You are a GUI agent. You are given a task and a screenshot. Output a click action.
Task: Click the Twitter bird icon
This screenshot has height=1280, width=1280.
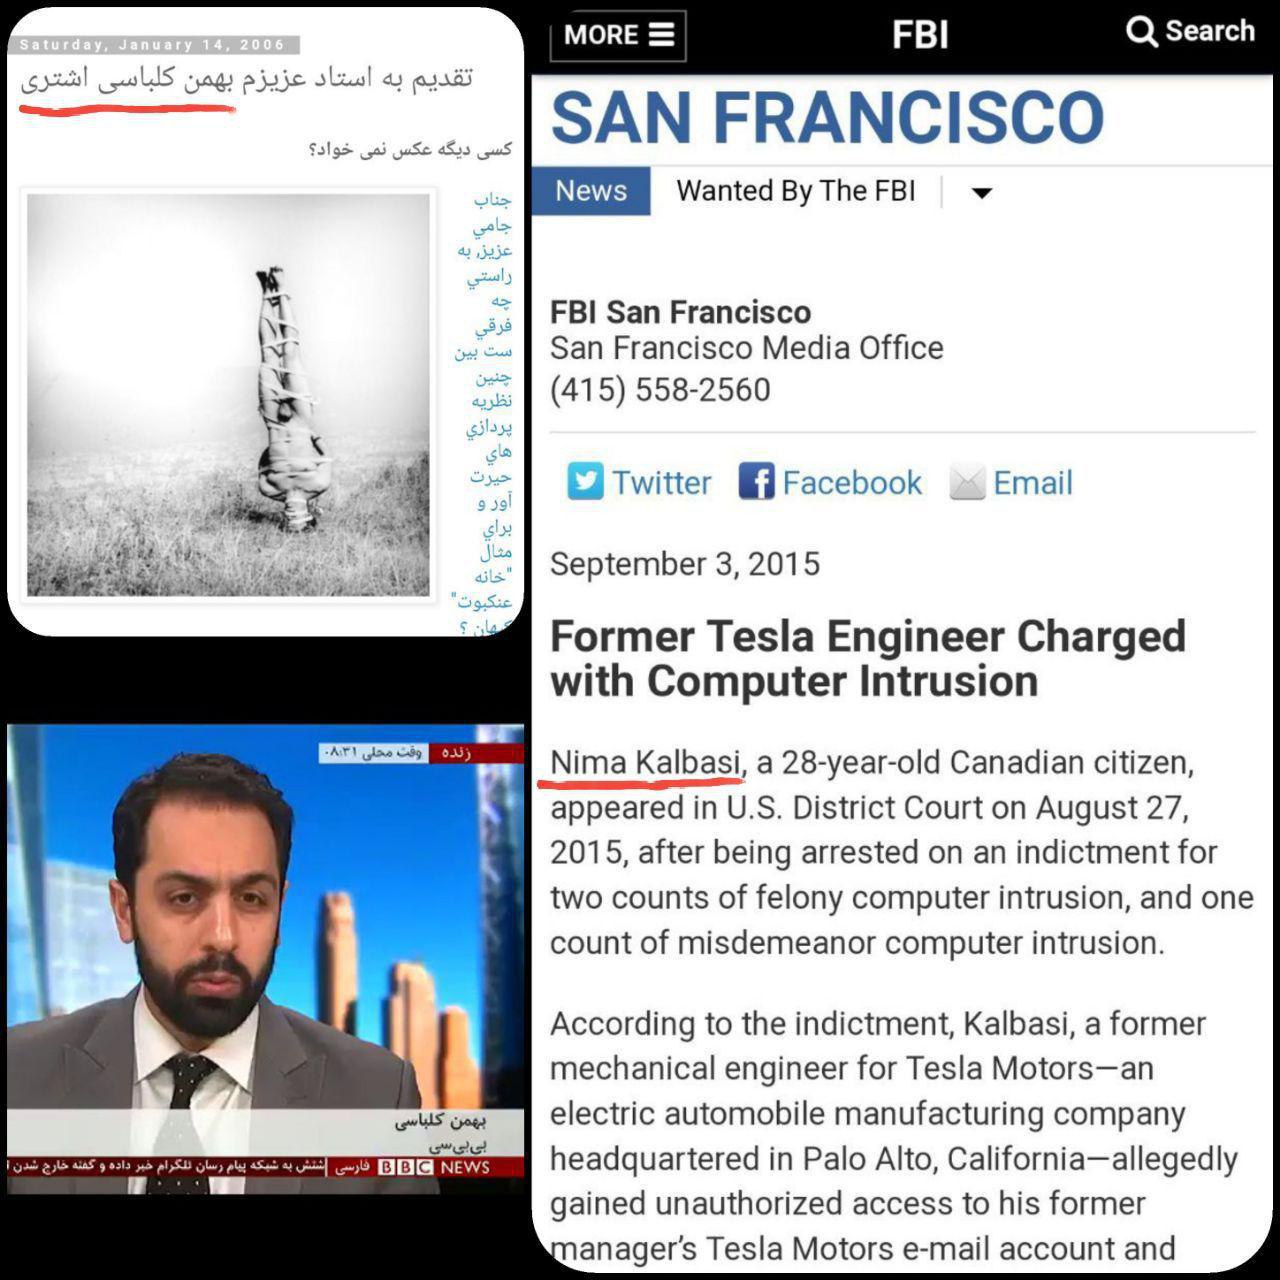pos(585,482)
